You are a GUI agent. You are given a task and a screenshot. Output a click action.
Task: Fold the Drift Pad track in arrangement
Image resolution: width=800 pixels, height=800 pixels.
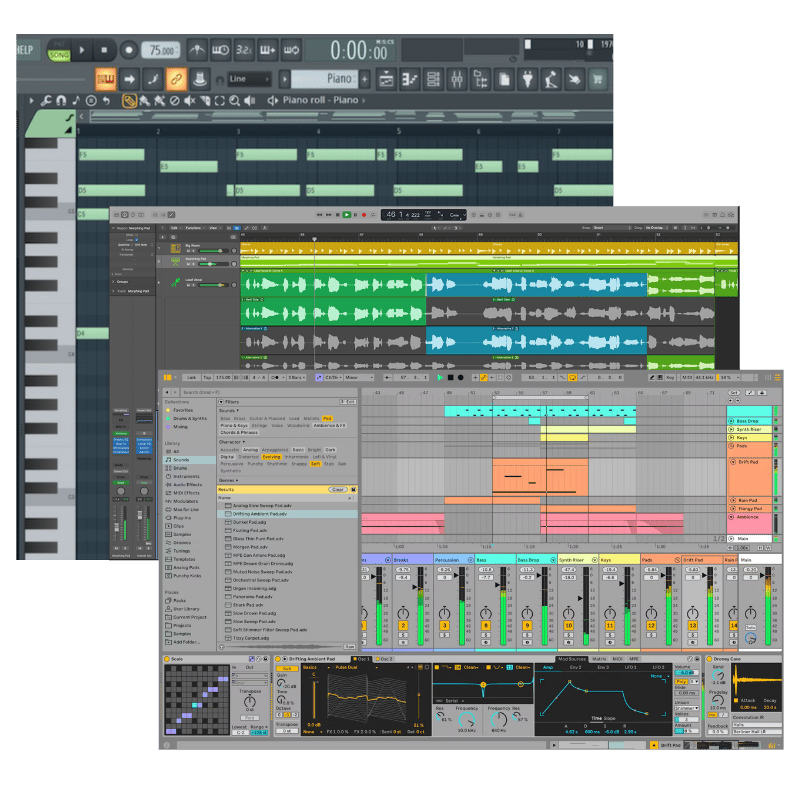pyautogui.click(x=733, y=462)
